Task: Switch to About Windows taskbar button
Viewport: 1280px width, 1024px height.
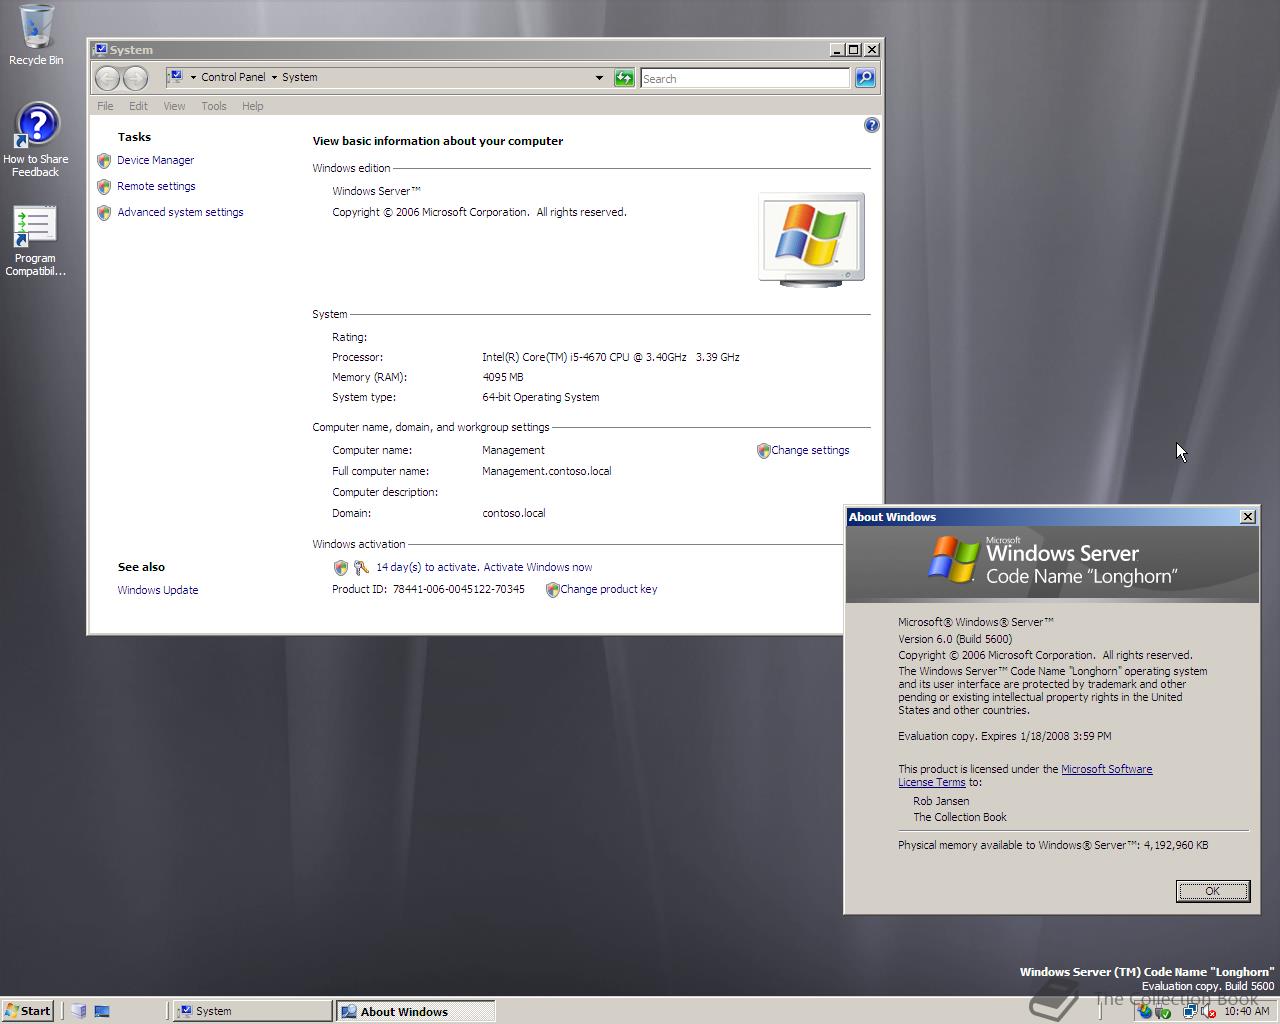Action: (x=415, y=1011)
